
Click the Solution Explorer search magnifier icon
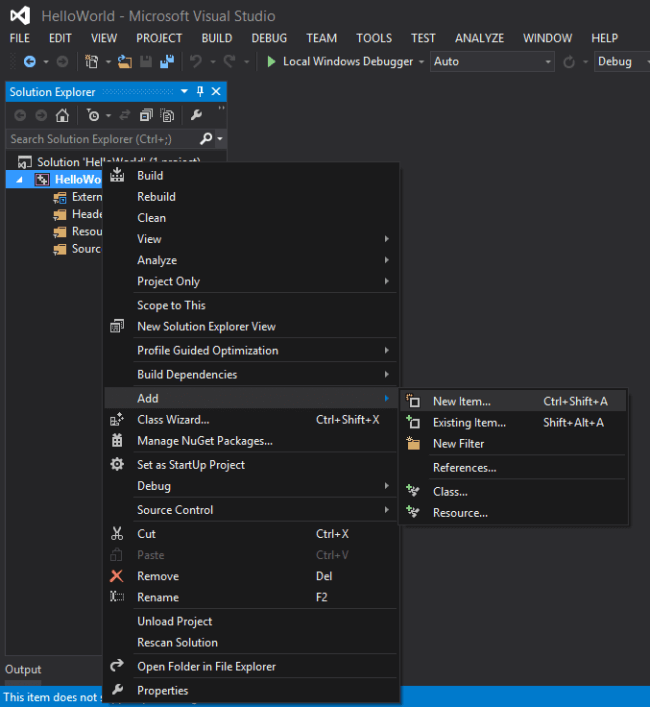pos(206,138)
